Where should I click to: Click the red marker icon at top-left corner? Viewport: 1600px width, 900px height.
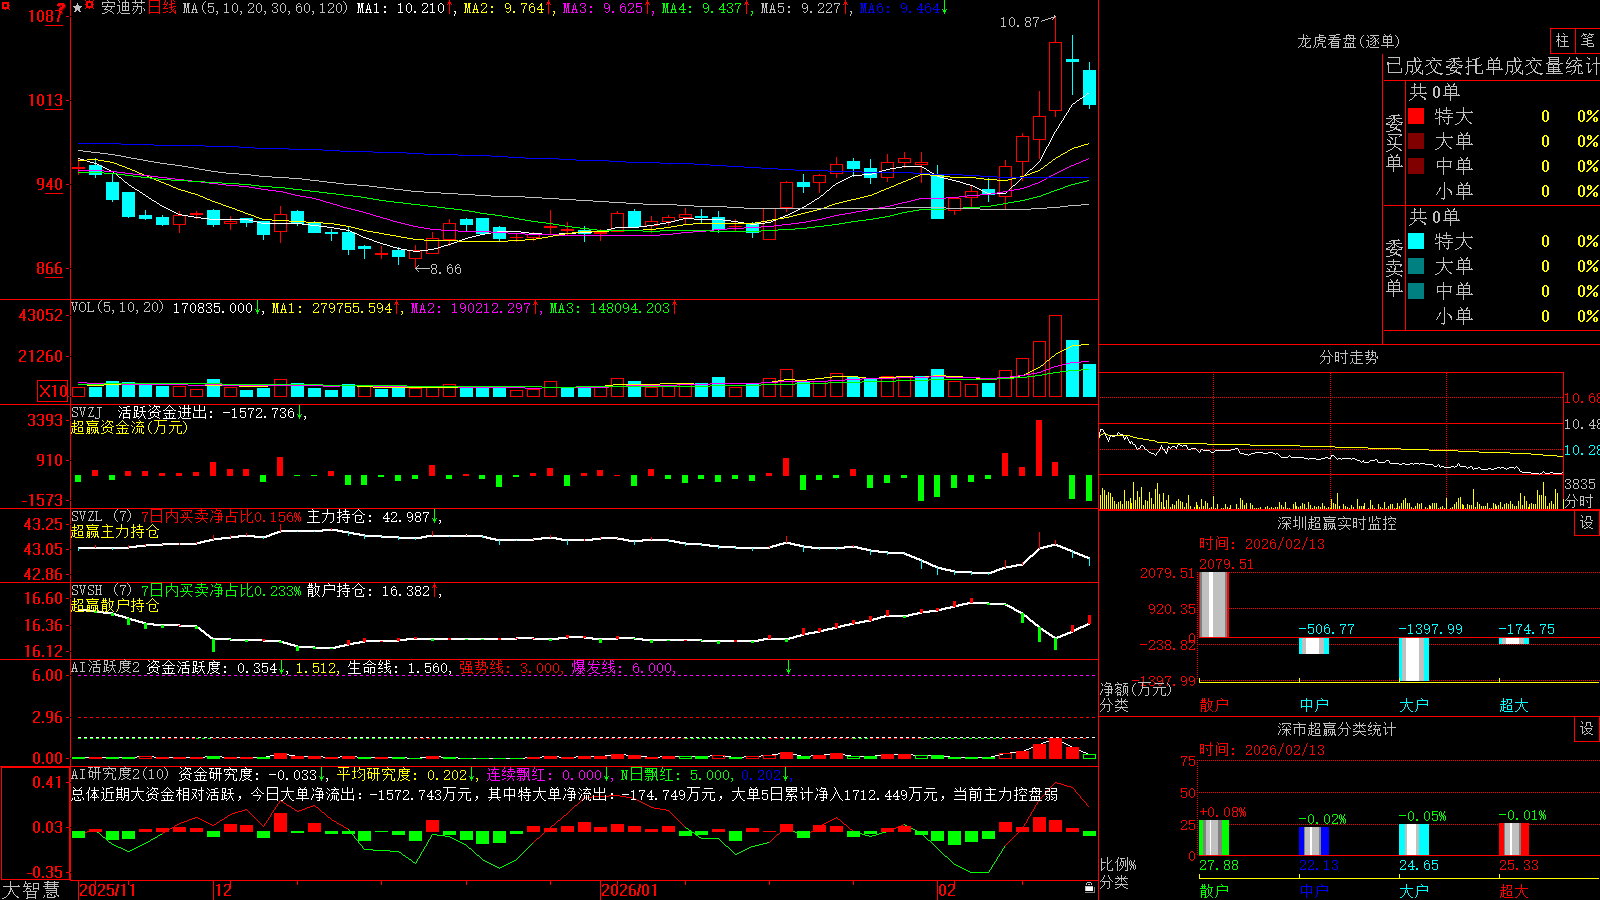click(6, 6)
